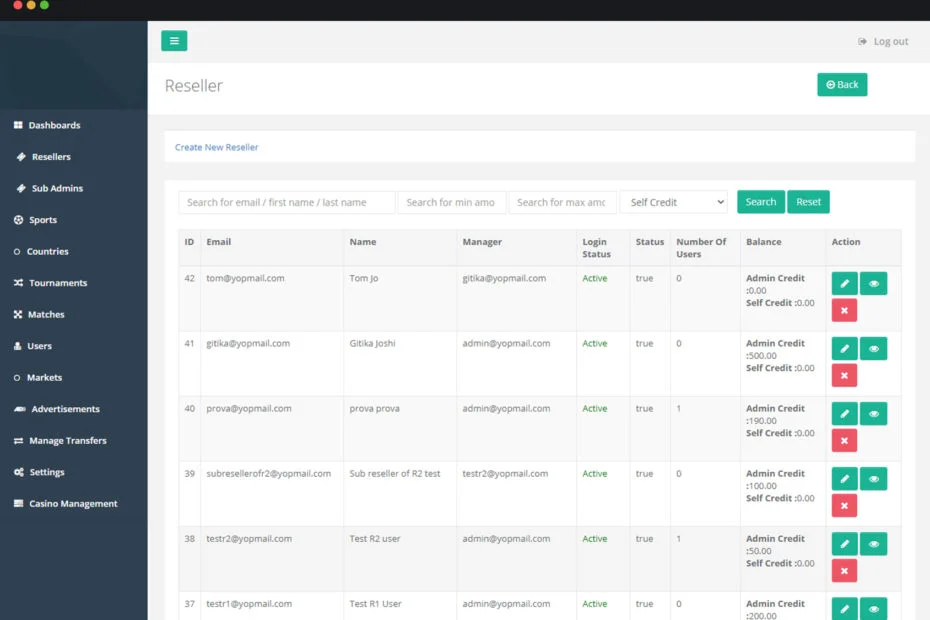Click the Reset button
Image resolution: width=930 pixels, height=620 pixels.
[x=808, y=202]
